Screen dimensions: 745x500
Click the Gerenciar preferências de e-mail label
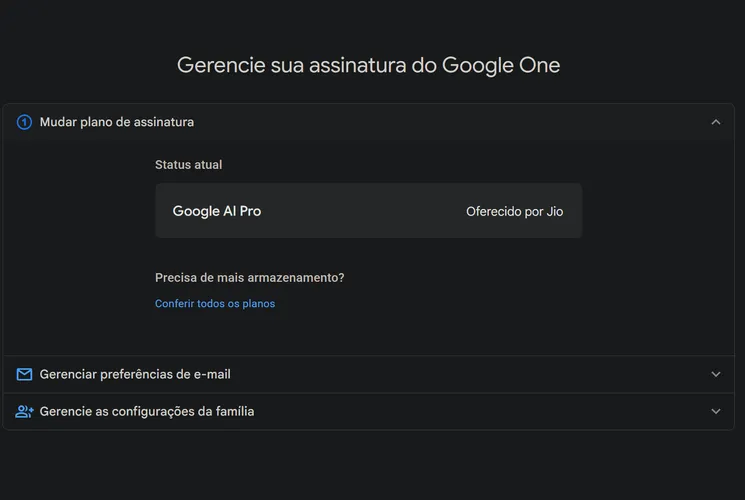click(135, 375)
